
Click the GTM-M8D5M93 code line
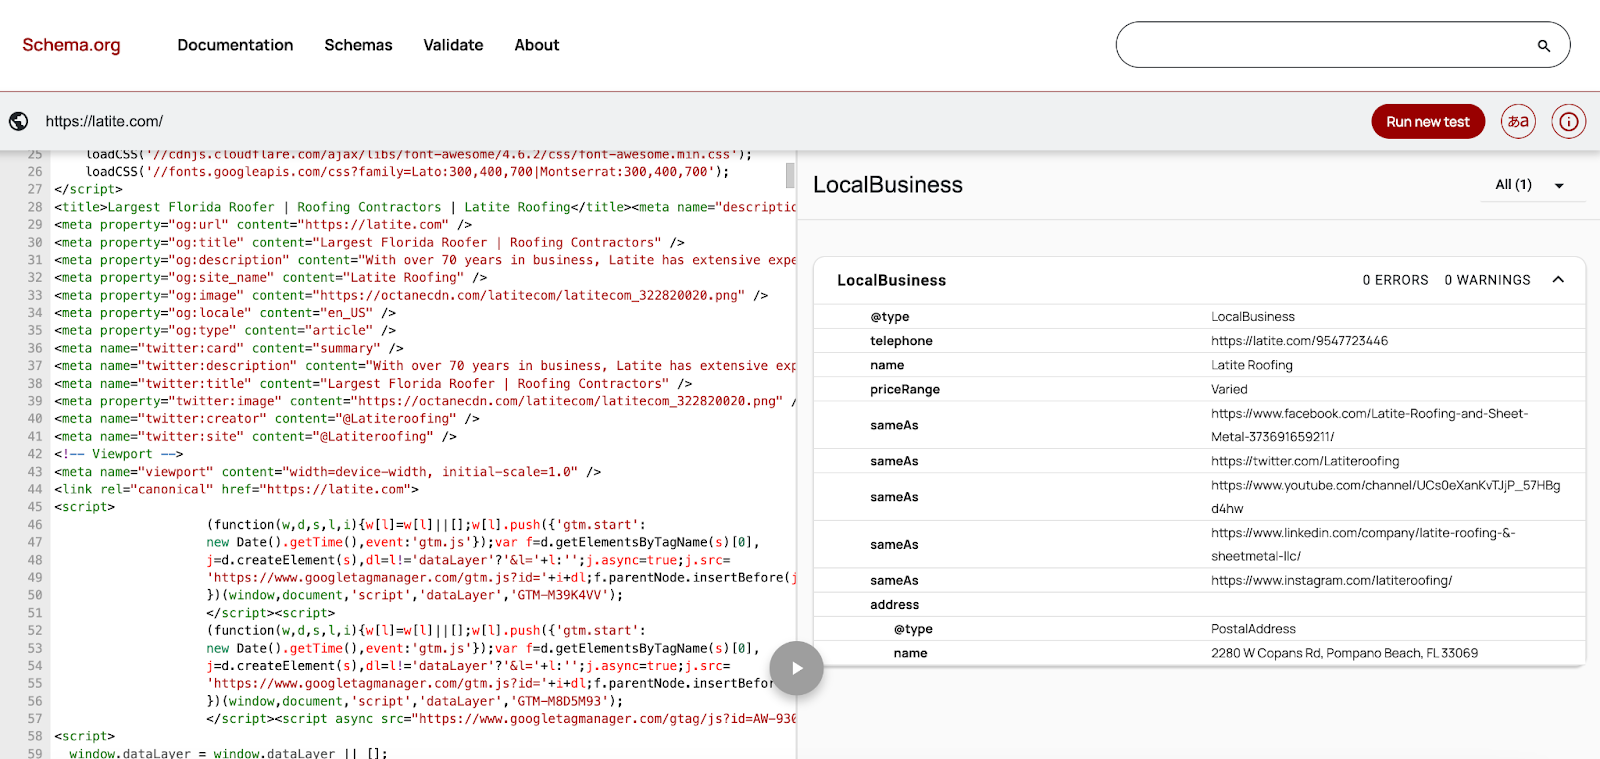pos(415,701)
